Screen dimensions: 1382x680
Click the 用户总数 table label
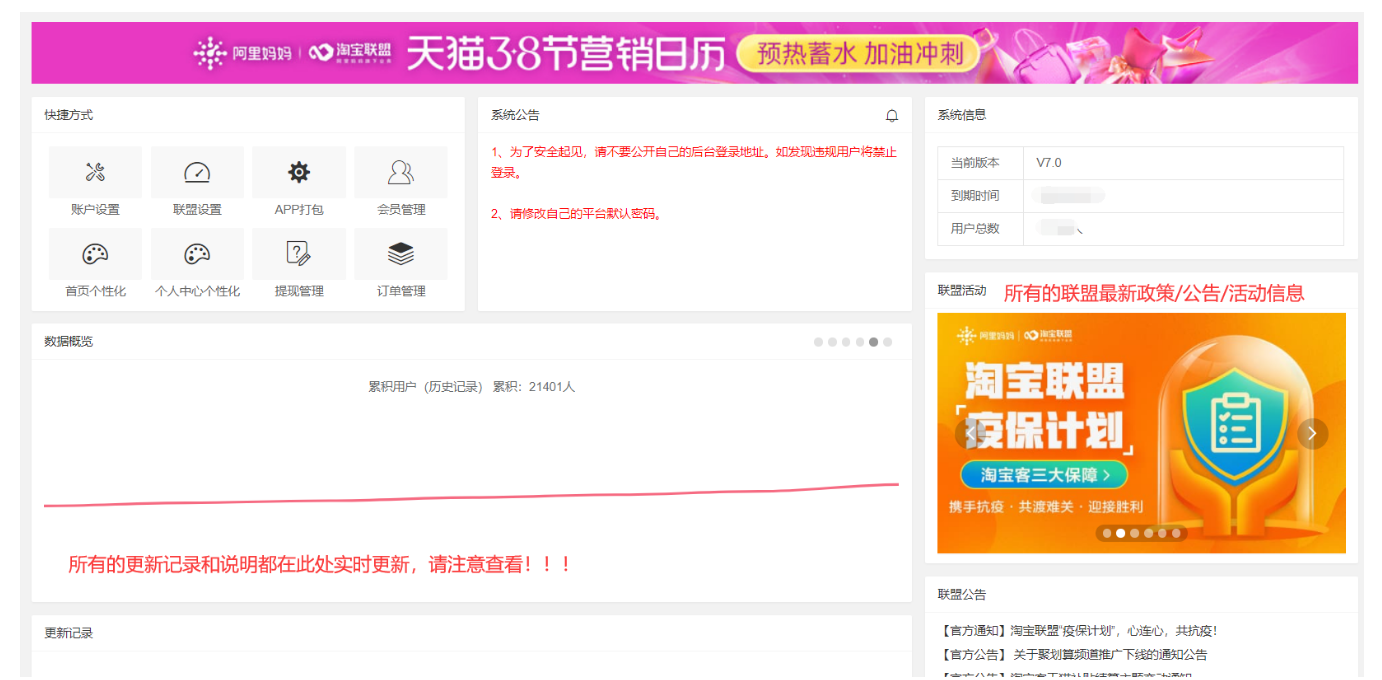[x=975, y=229]
